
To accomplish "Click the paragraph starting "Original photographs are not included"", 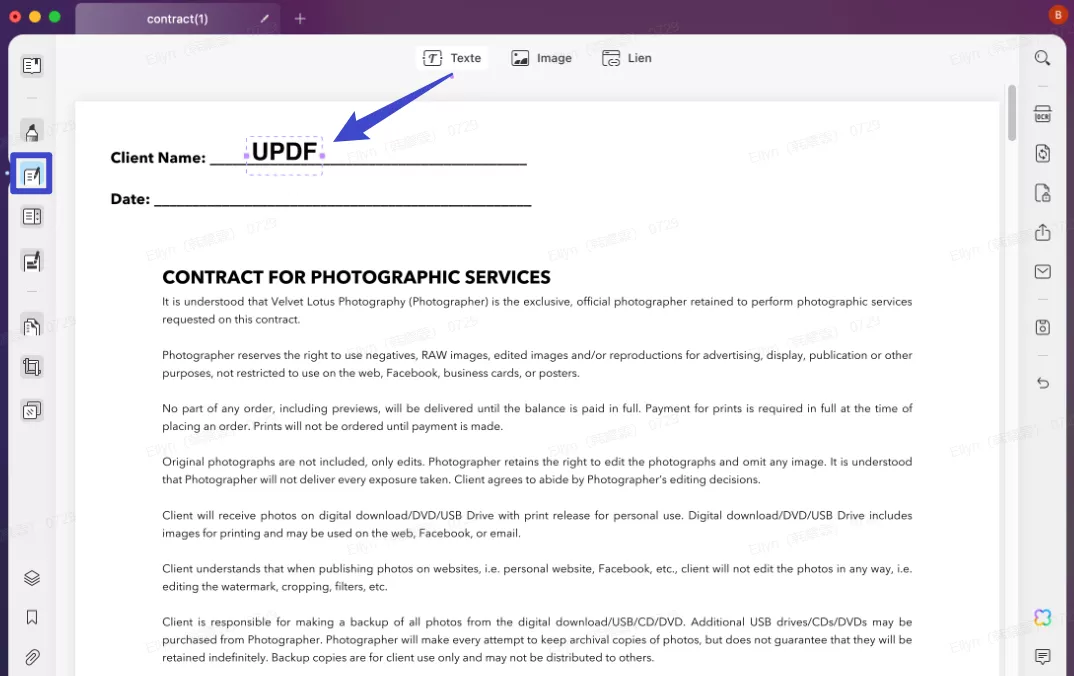I will [x=537, y=471].
